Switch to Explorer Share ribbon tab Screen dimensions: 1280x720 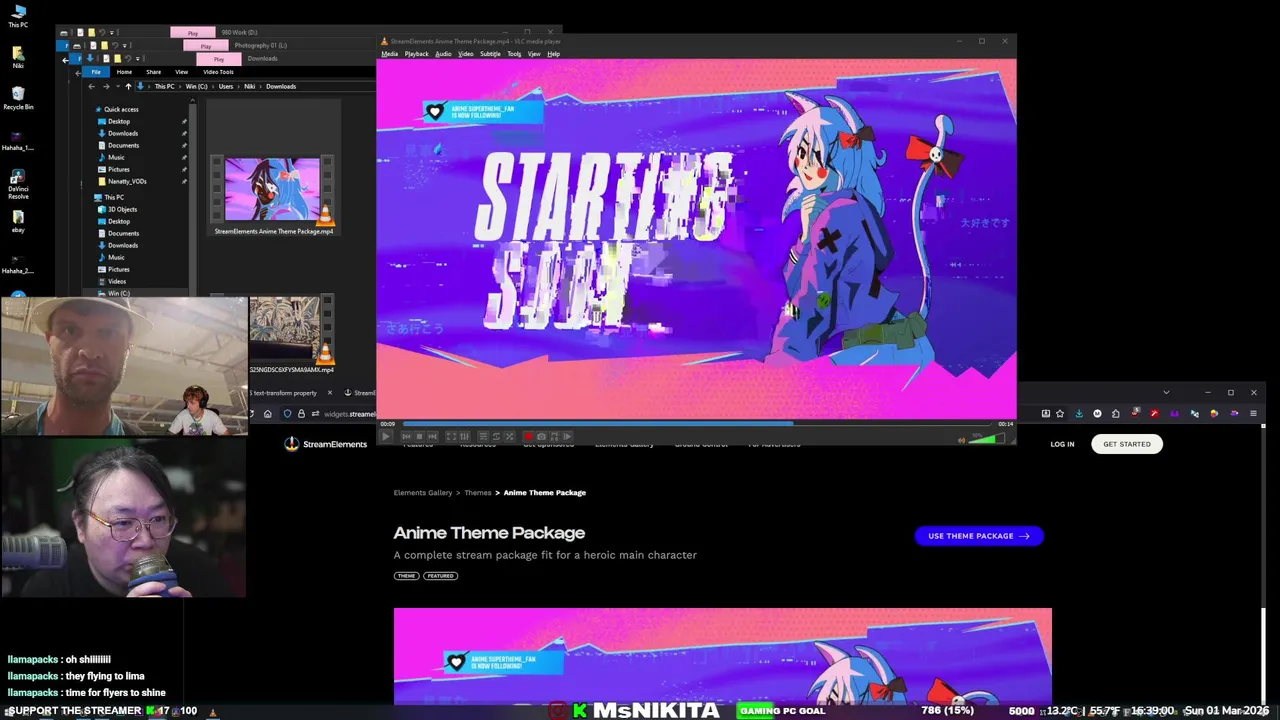[x=153, y=72]
